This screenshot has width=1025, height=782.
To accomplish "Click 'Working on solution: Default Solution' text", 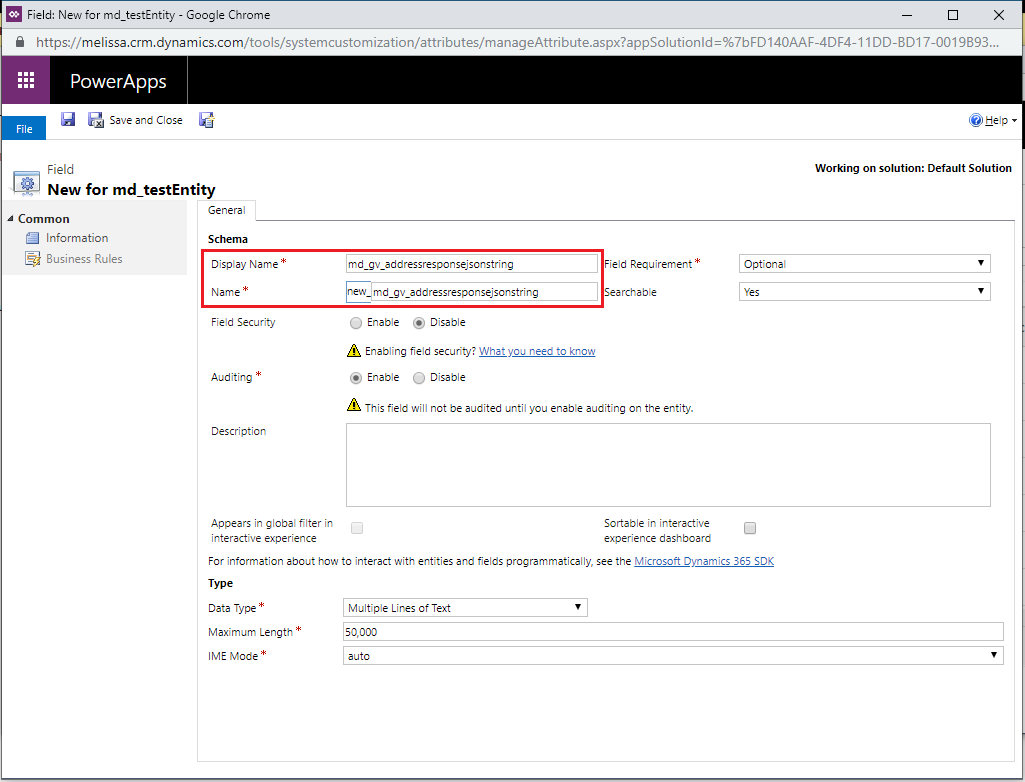I will 913,168.
